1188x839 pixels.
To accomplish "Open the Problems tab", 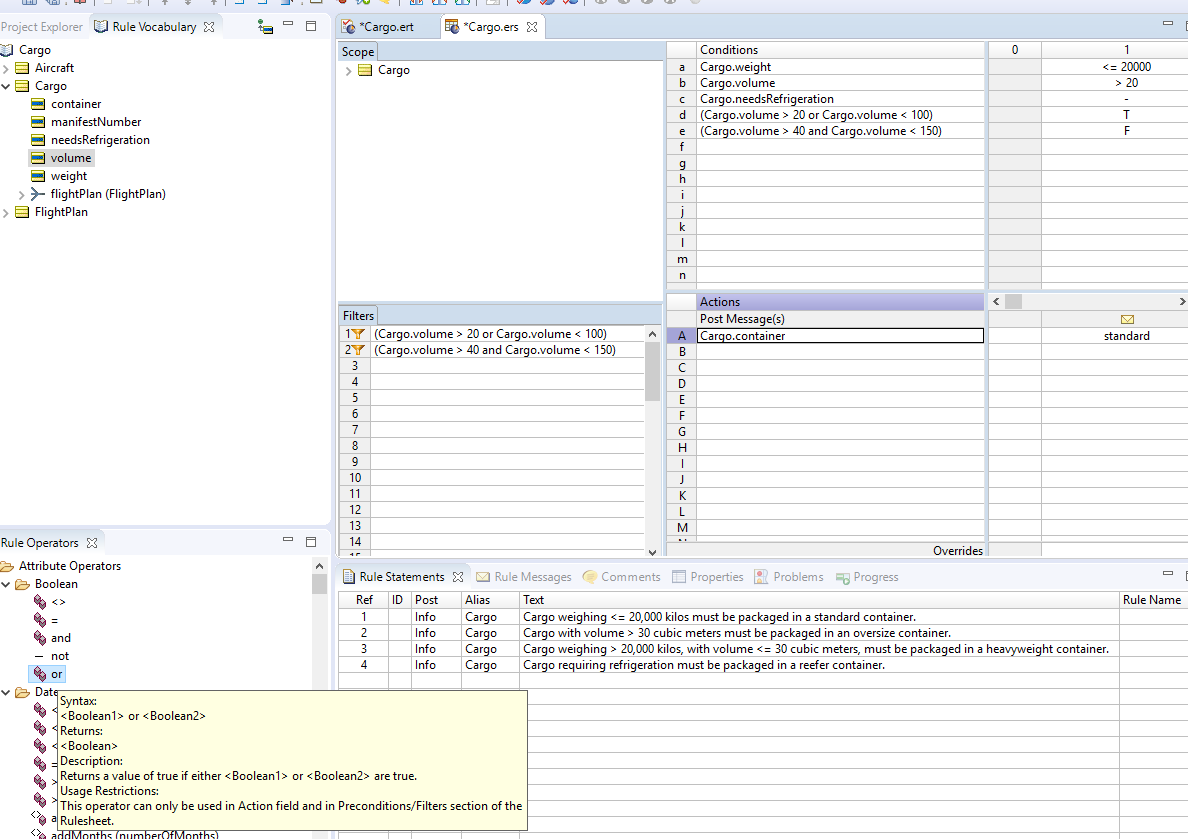I will (x=789, y=577).
